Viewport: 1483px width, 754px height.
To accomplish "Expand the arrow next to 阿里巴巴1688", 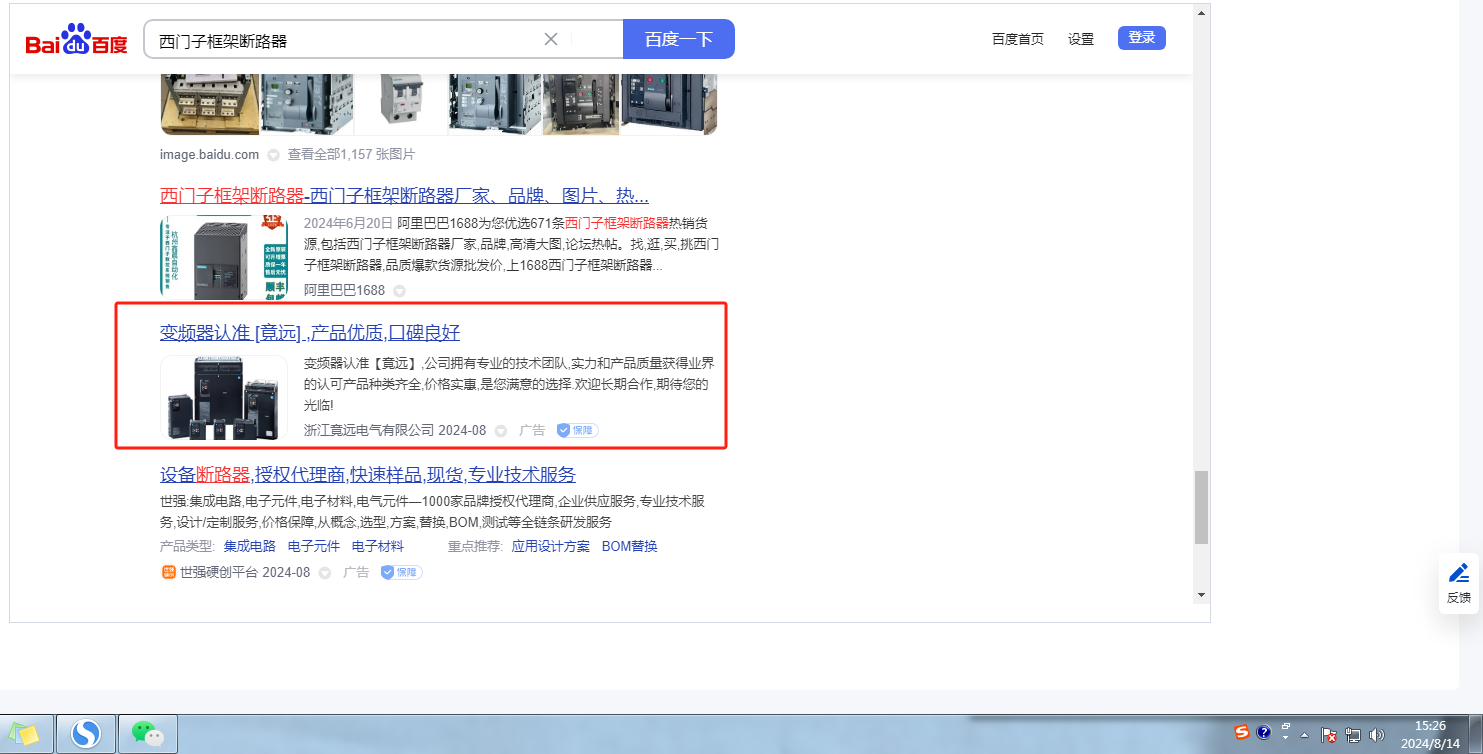I will 399,291.
